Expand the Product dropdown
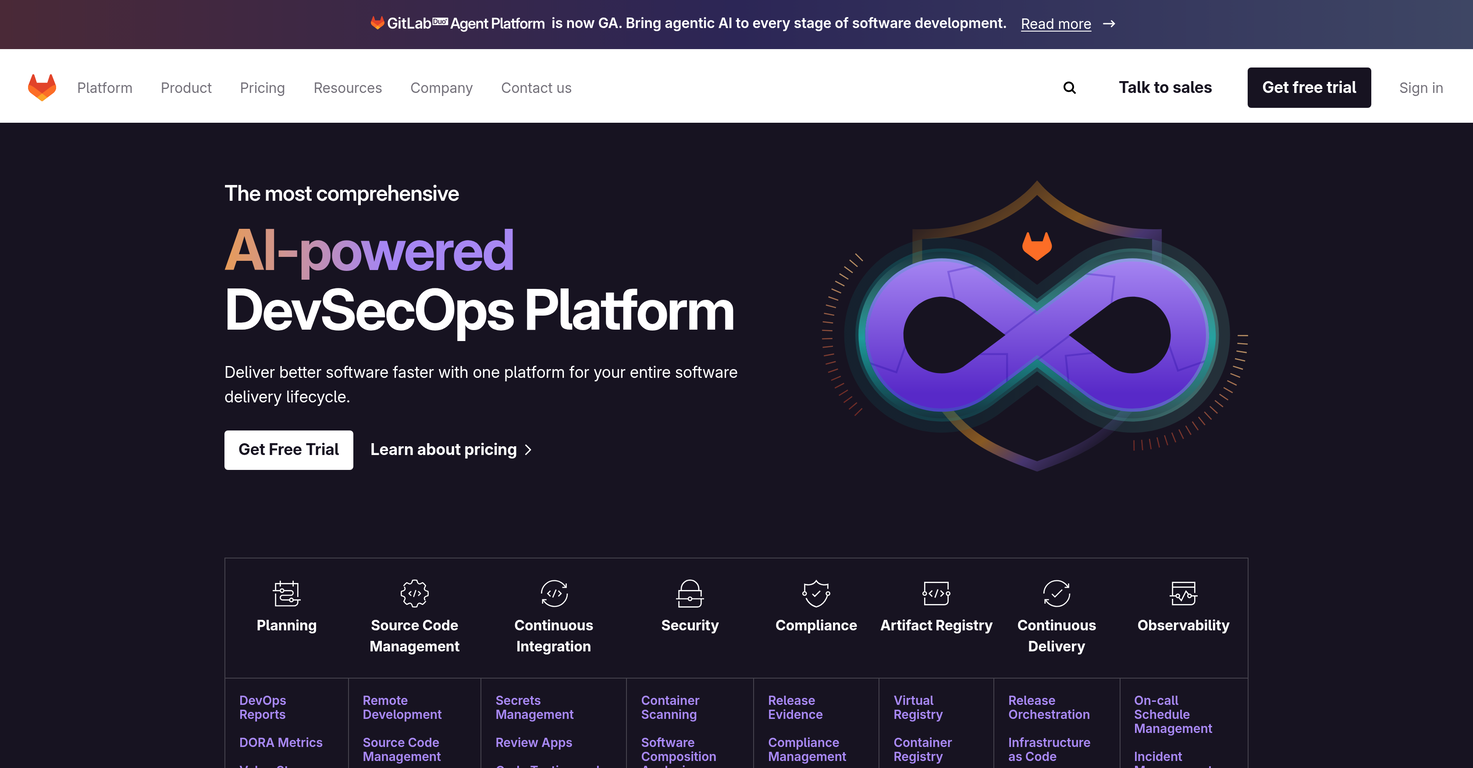 (x=185, y=87)
